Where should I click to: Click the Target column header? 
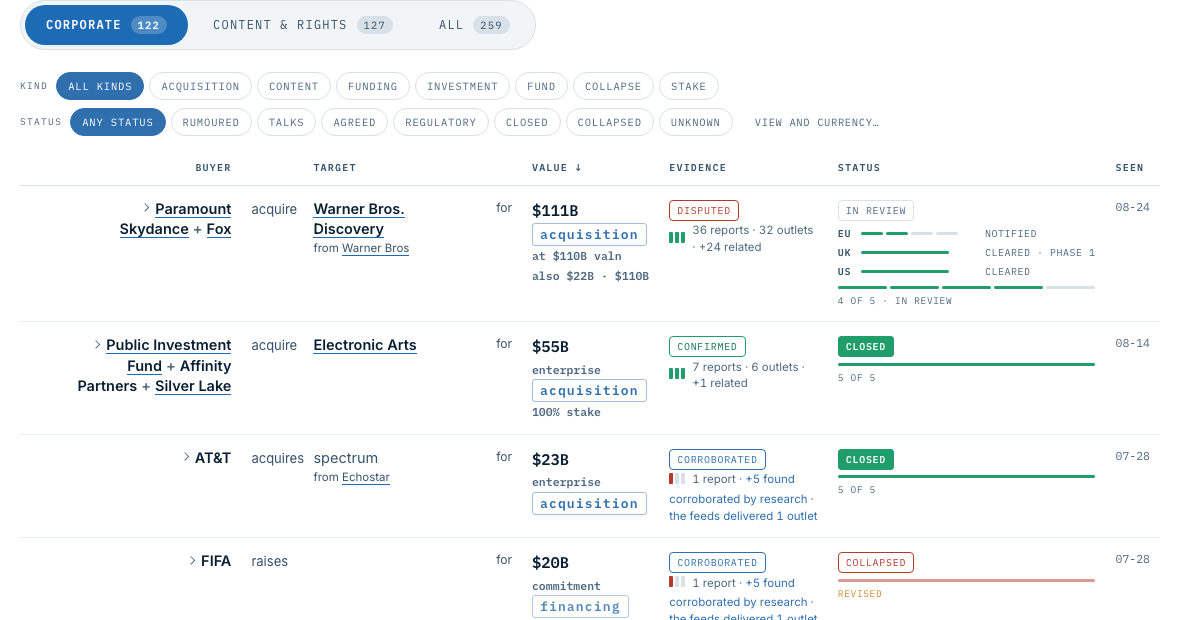pyautogui.click(x=334, y=168)
